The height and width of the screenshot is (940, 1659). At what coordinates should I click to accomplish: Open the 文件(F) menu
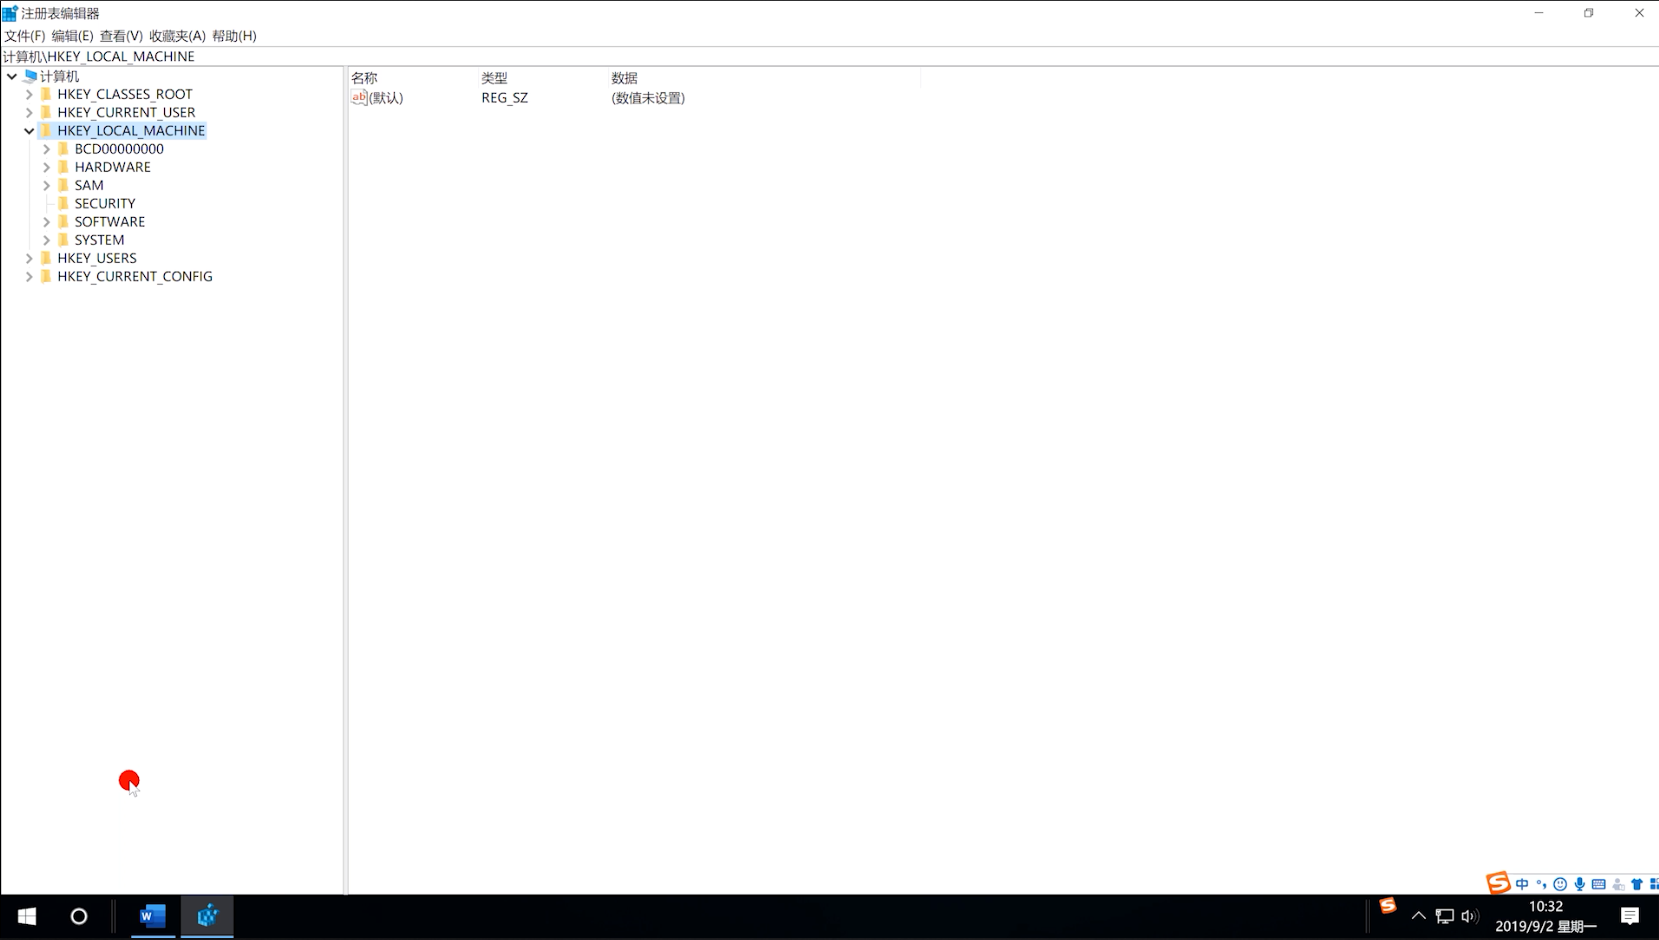25,36
